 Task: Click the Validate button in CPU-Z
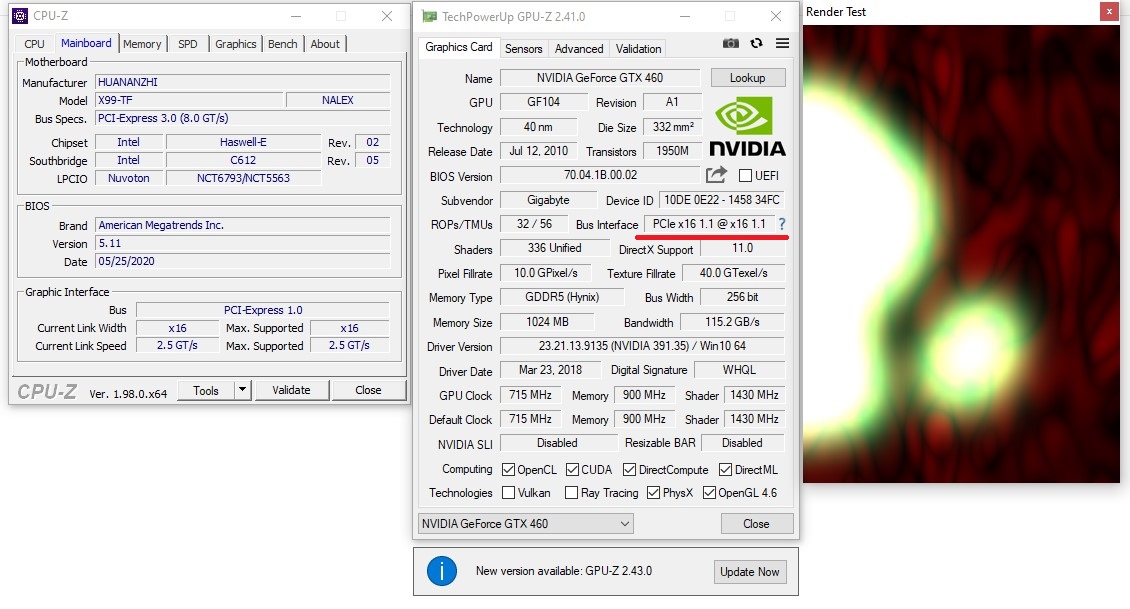coord(291,390)
